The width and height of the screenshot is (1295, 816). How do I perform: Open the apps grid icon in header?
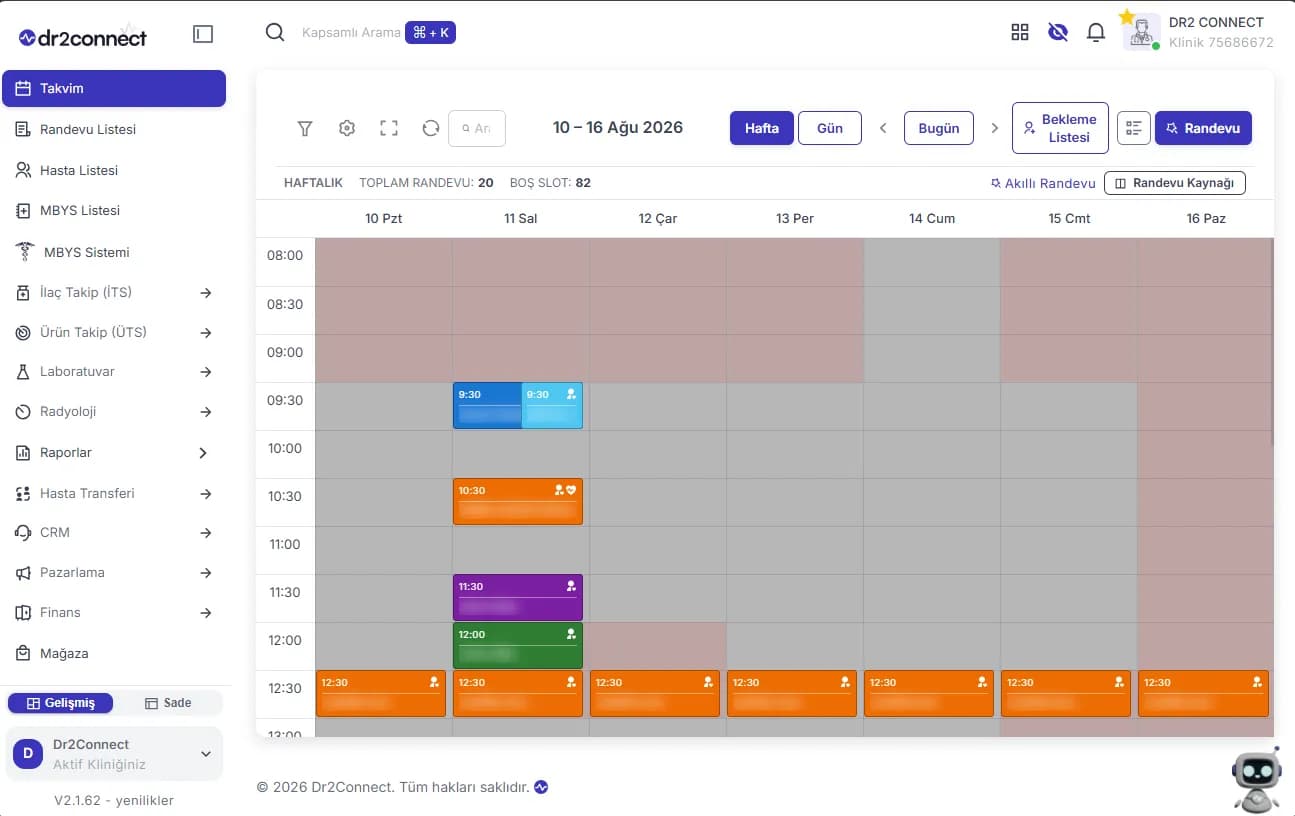(1020, 32)
